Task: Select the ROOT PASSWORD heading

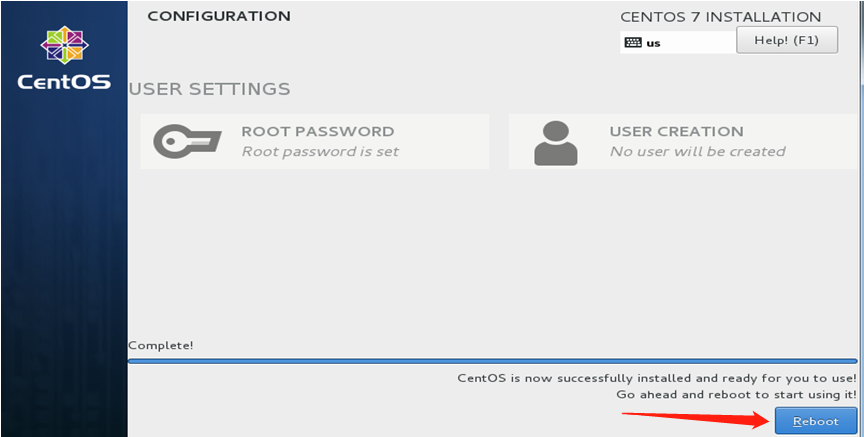Action: [318, 132]
